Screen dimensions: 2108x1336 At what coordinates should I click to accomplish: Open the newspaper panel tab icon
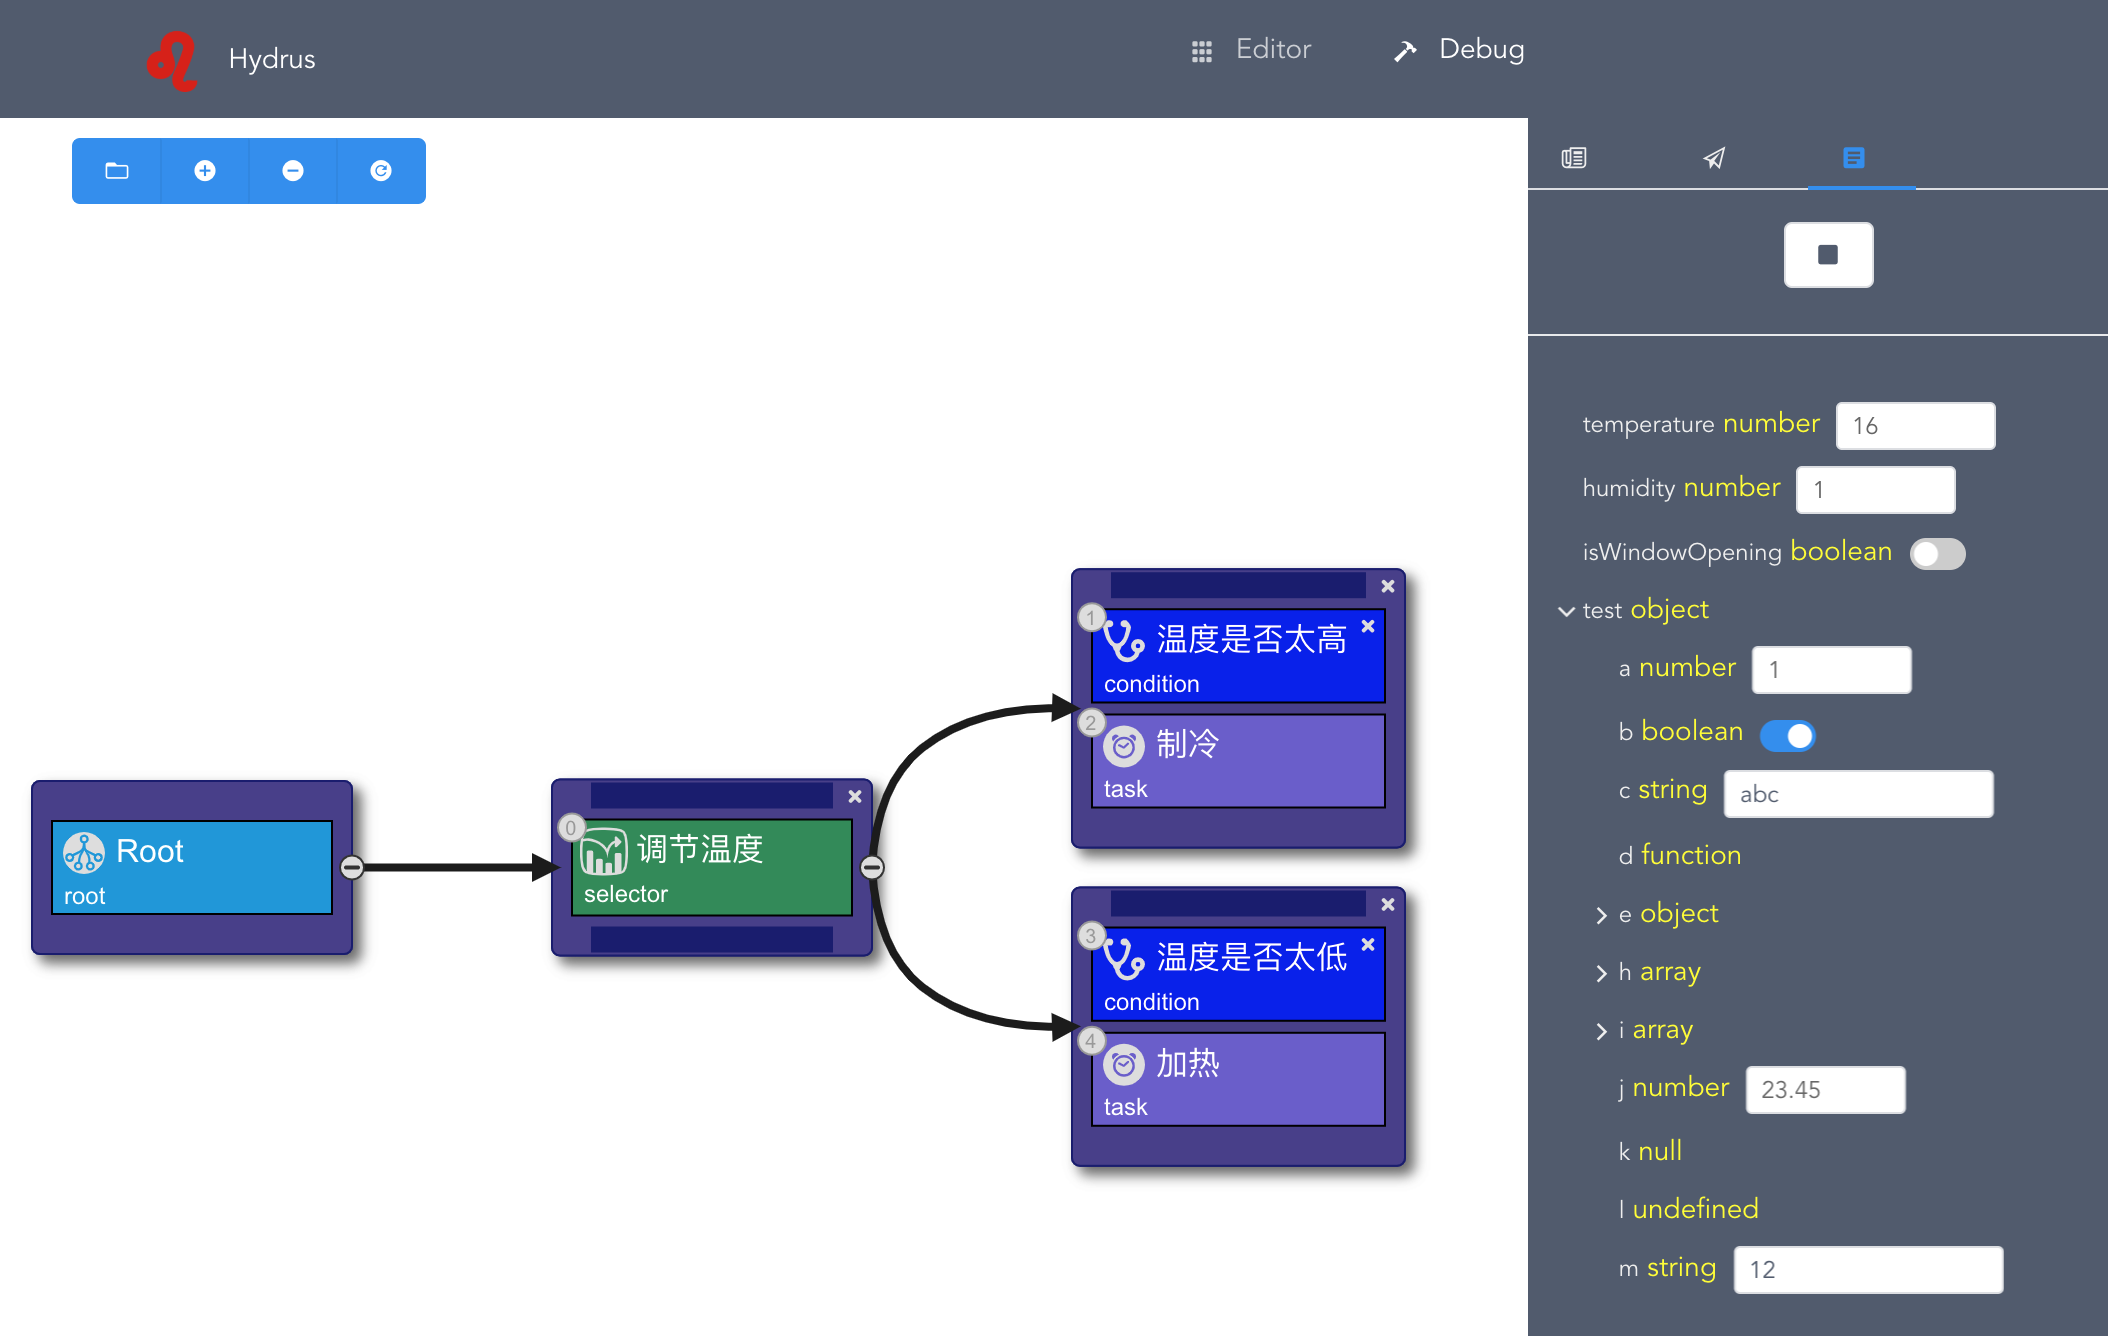[1574, 158]
